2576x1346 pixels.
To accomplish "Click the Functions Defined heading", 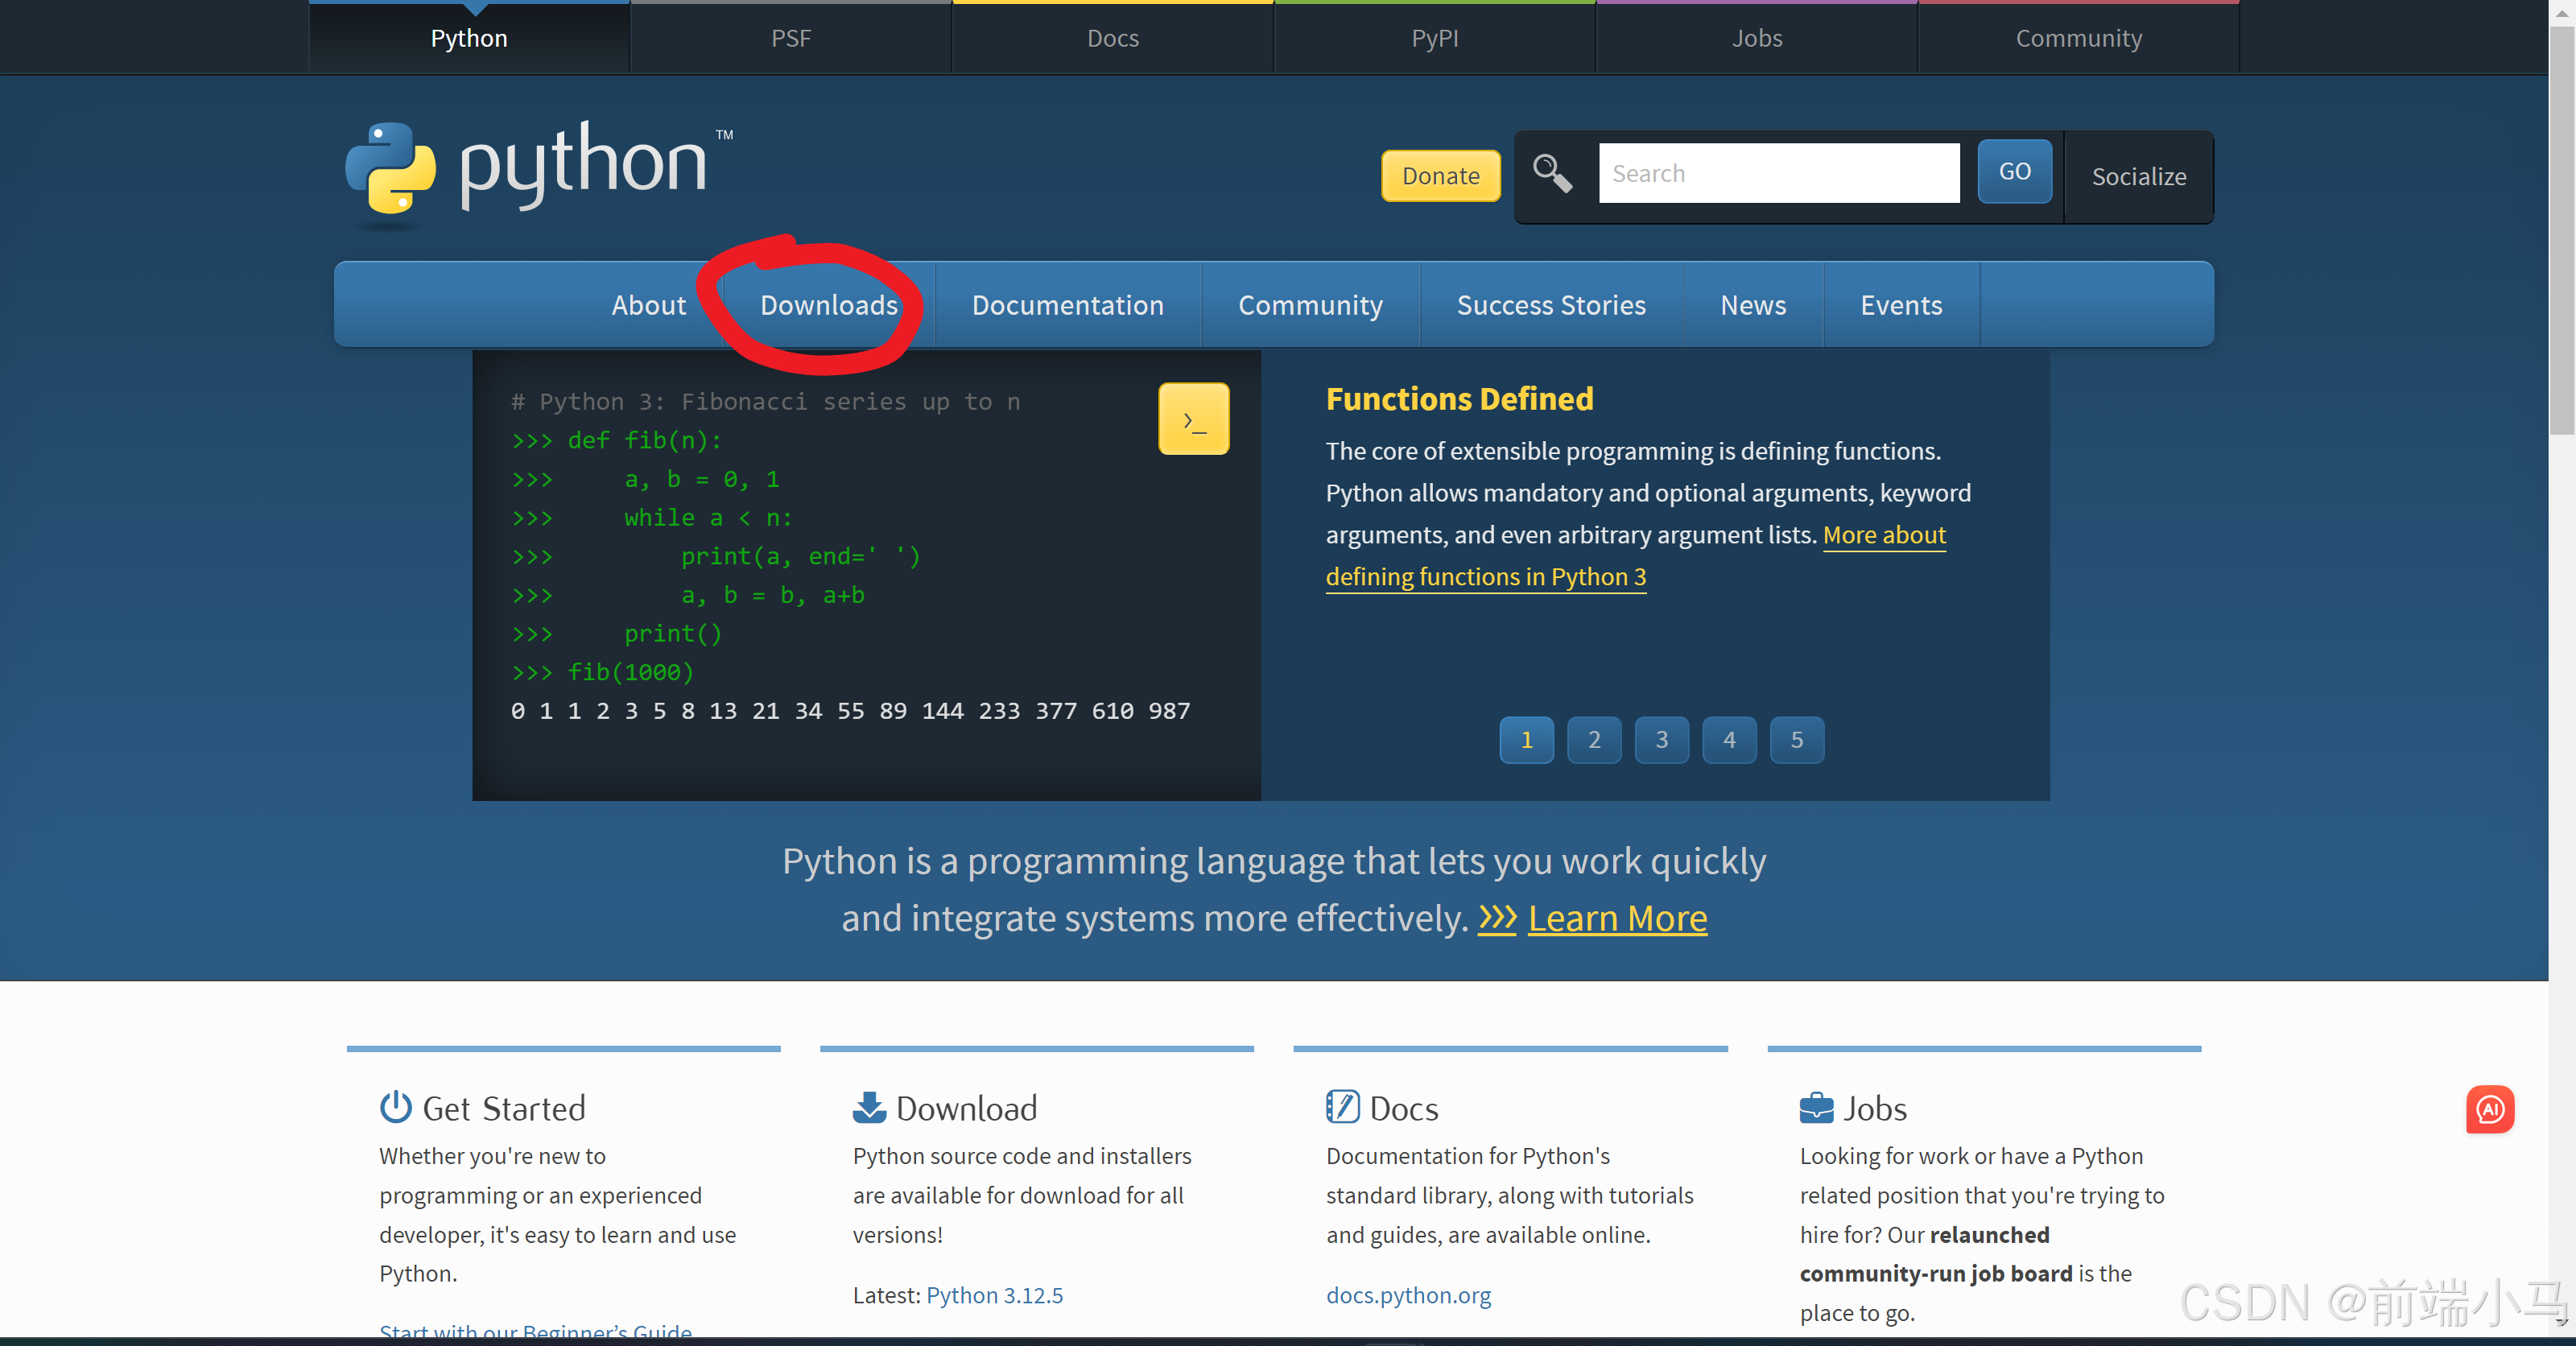I will 1459,399.
